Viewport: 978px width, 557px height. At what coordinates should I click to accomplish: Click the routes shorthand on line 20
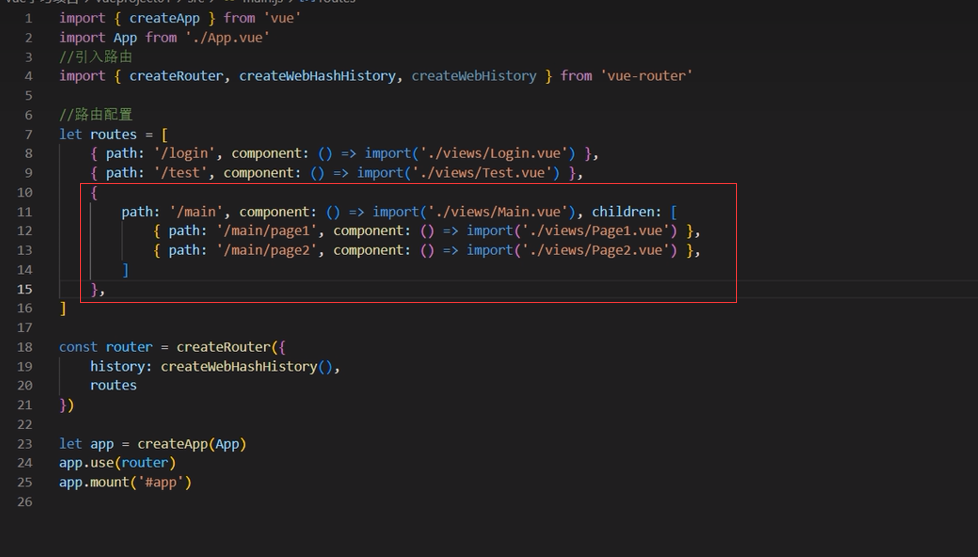click(114, 385)
